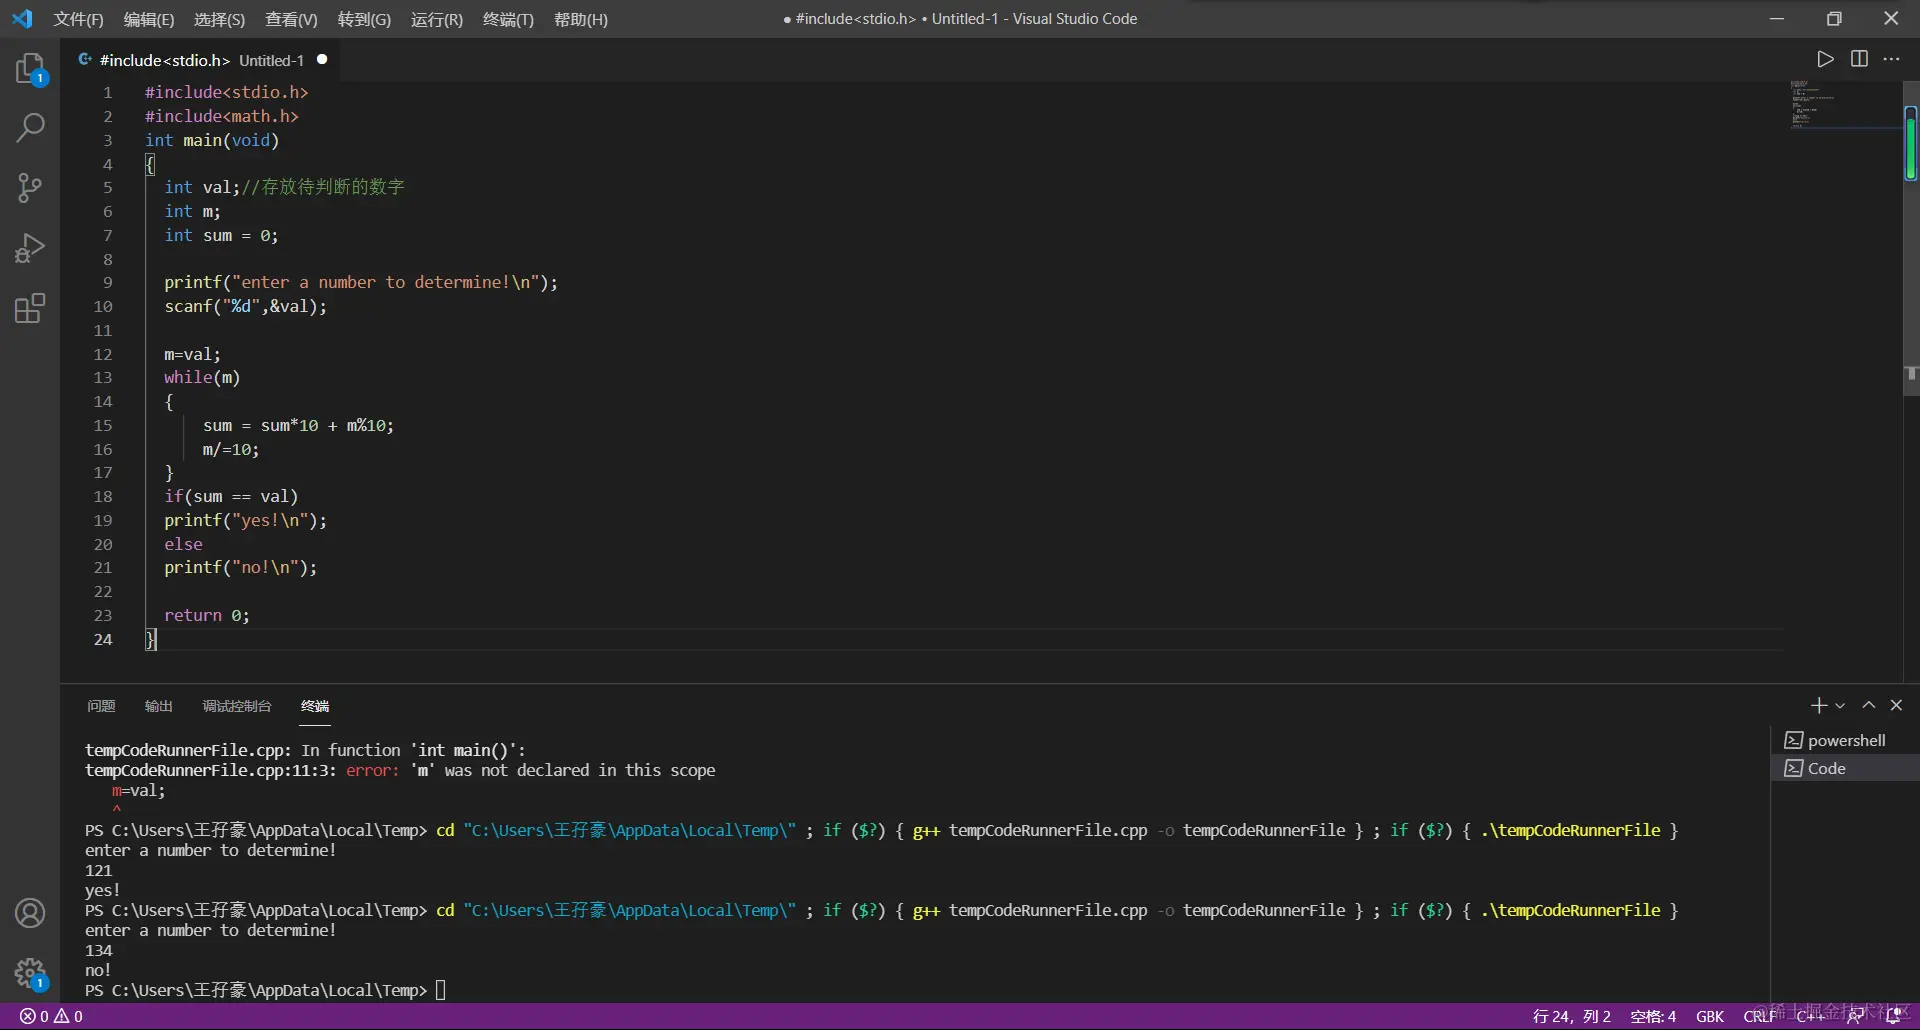The image size is (1920, 1030).
Task: Click the terminal output value 121
Action: pyautogui.click(x=99, y=870)
